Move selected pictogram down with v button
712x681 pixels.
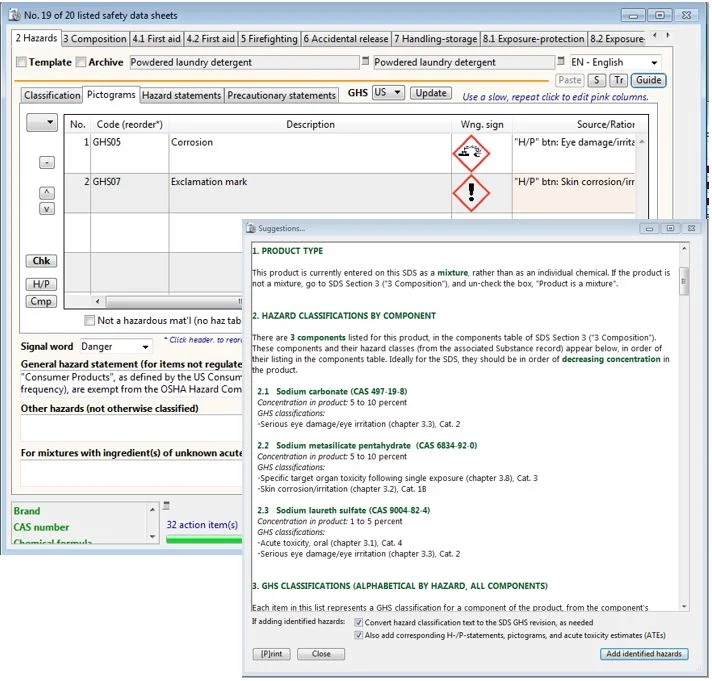[47, 209]
